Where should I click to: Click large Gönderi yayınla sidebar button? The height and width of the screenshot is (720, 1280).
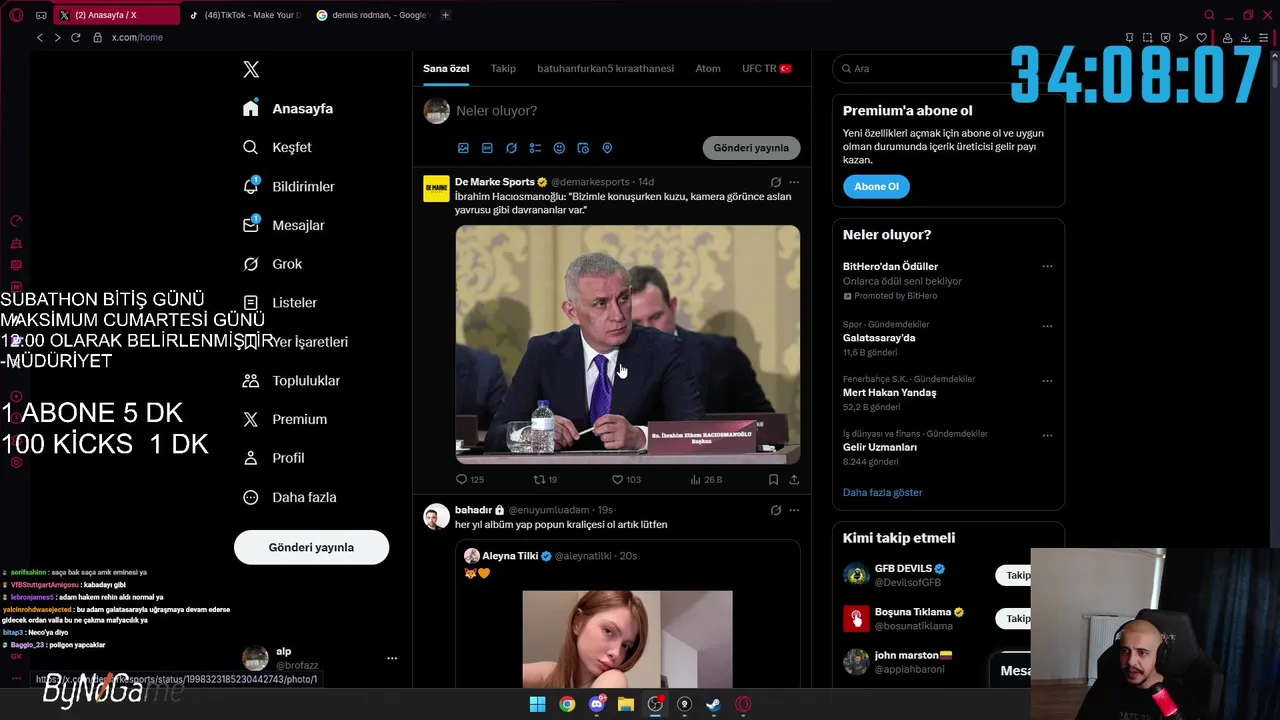tap(311, 547)
